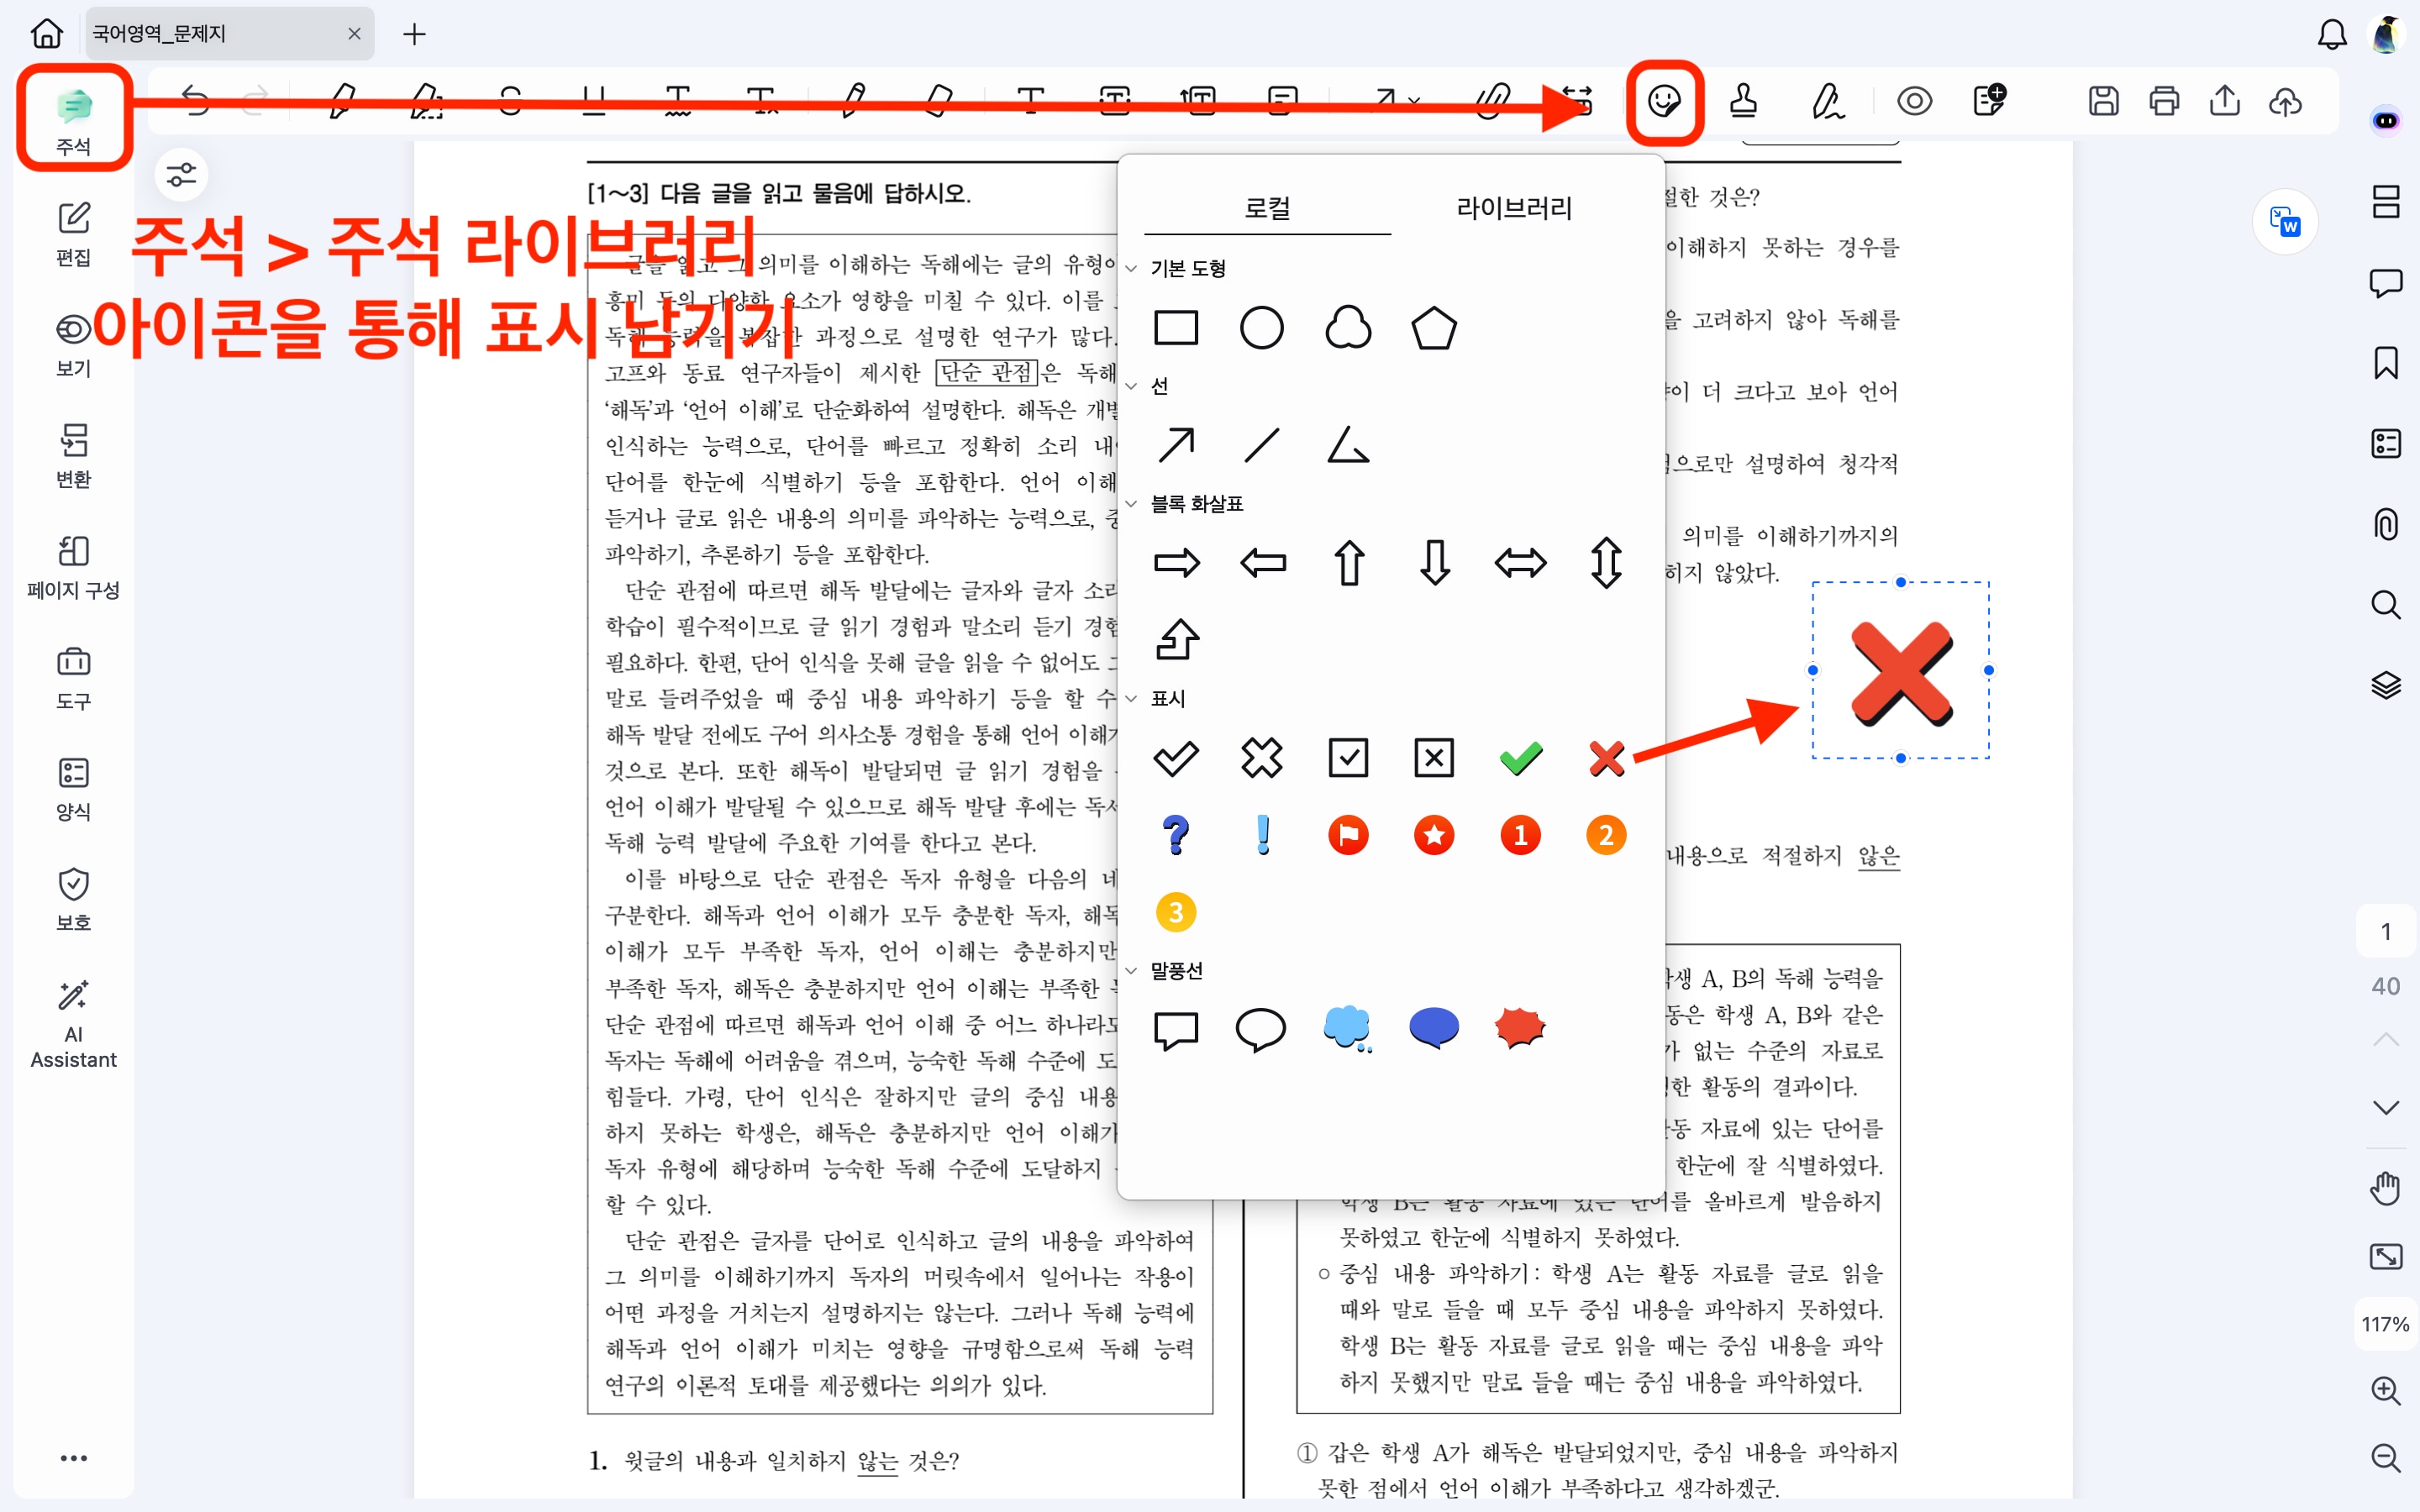Viewport: 2420px width, 1512px height.
Task: Open the AI Assistant from the left sidebar
Action: click(72, 1020)
